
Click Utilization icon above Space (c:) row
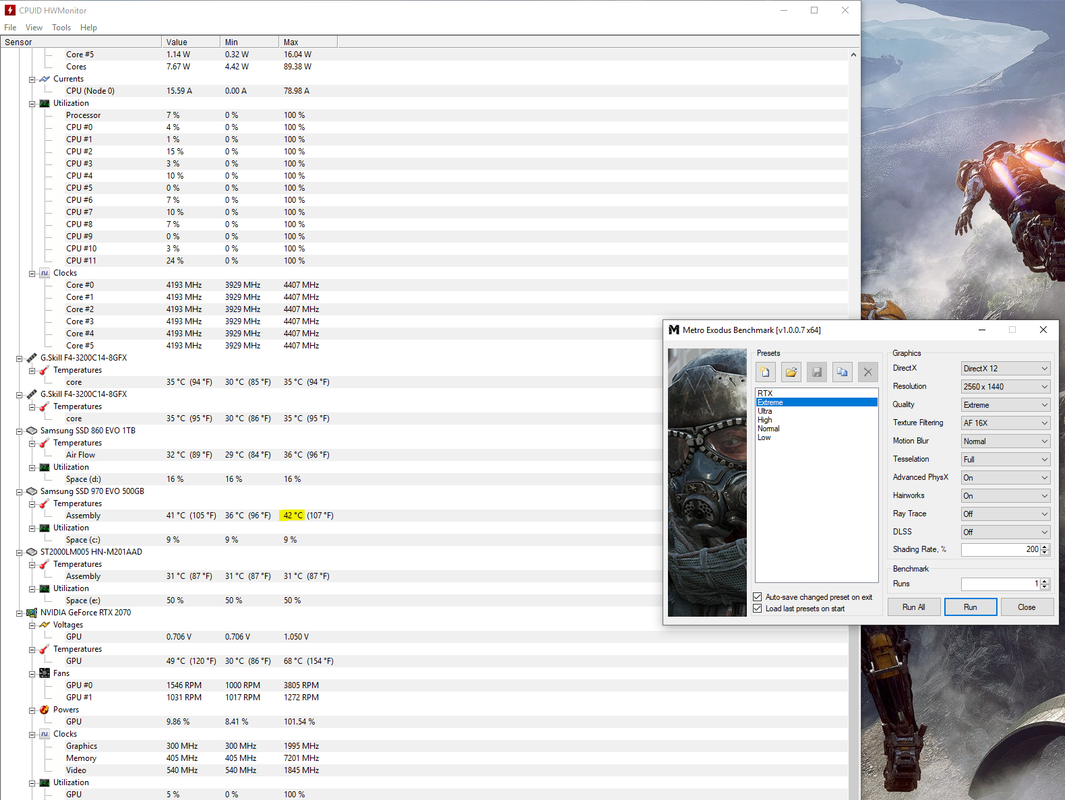(44, 528)
